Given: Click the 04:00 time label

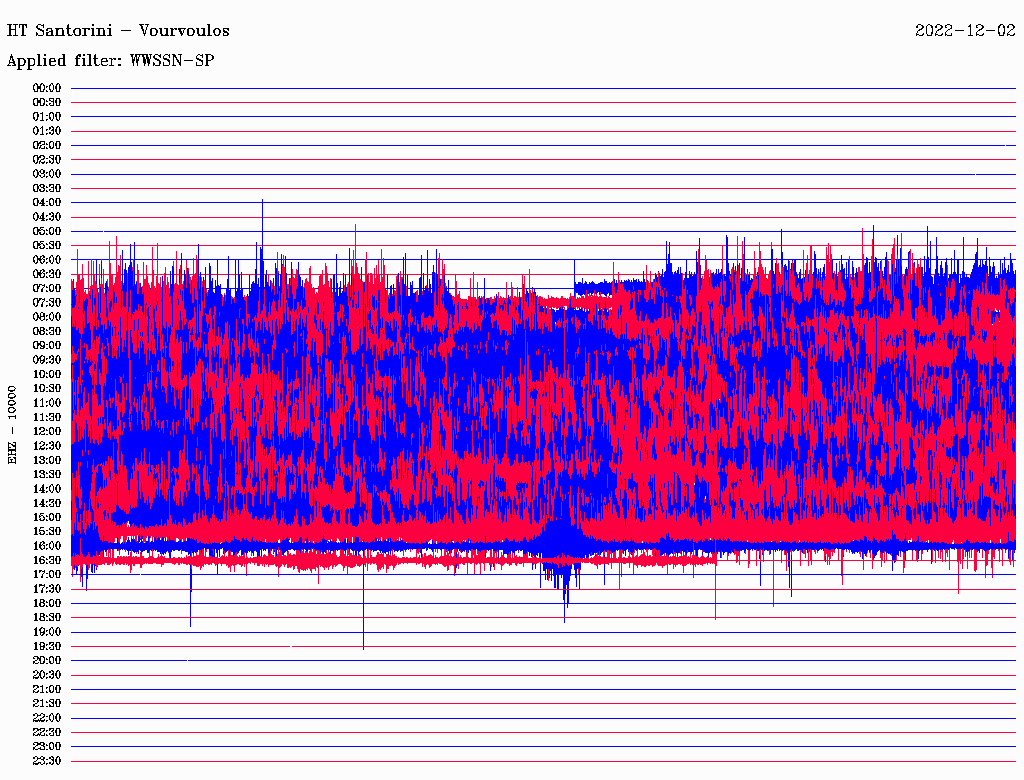Looking at the screenshot, I should [47, 202].
